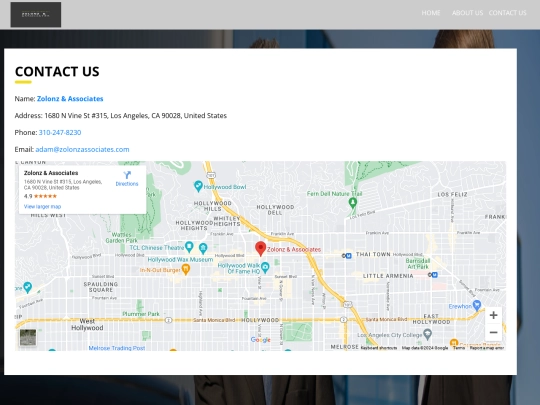Select the Erewhon store marker
The width and height of the screenshot is (540, 405).
pos(477,305)
